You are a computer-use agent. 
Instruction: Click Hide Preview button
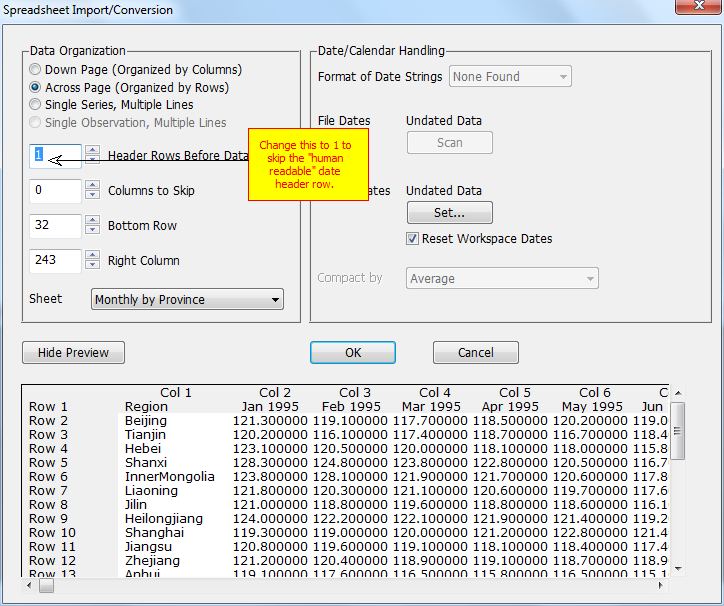click(73, 352)
